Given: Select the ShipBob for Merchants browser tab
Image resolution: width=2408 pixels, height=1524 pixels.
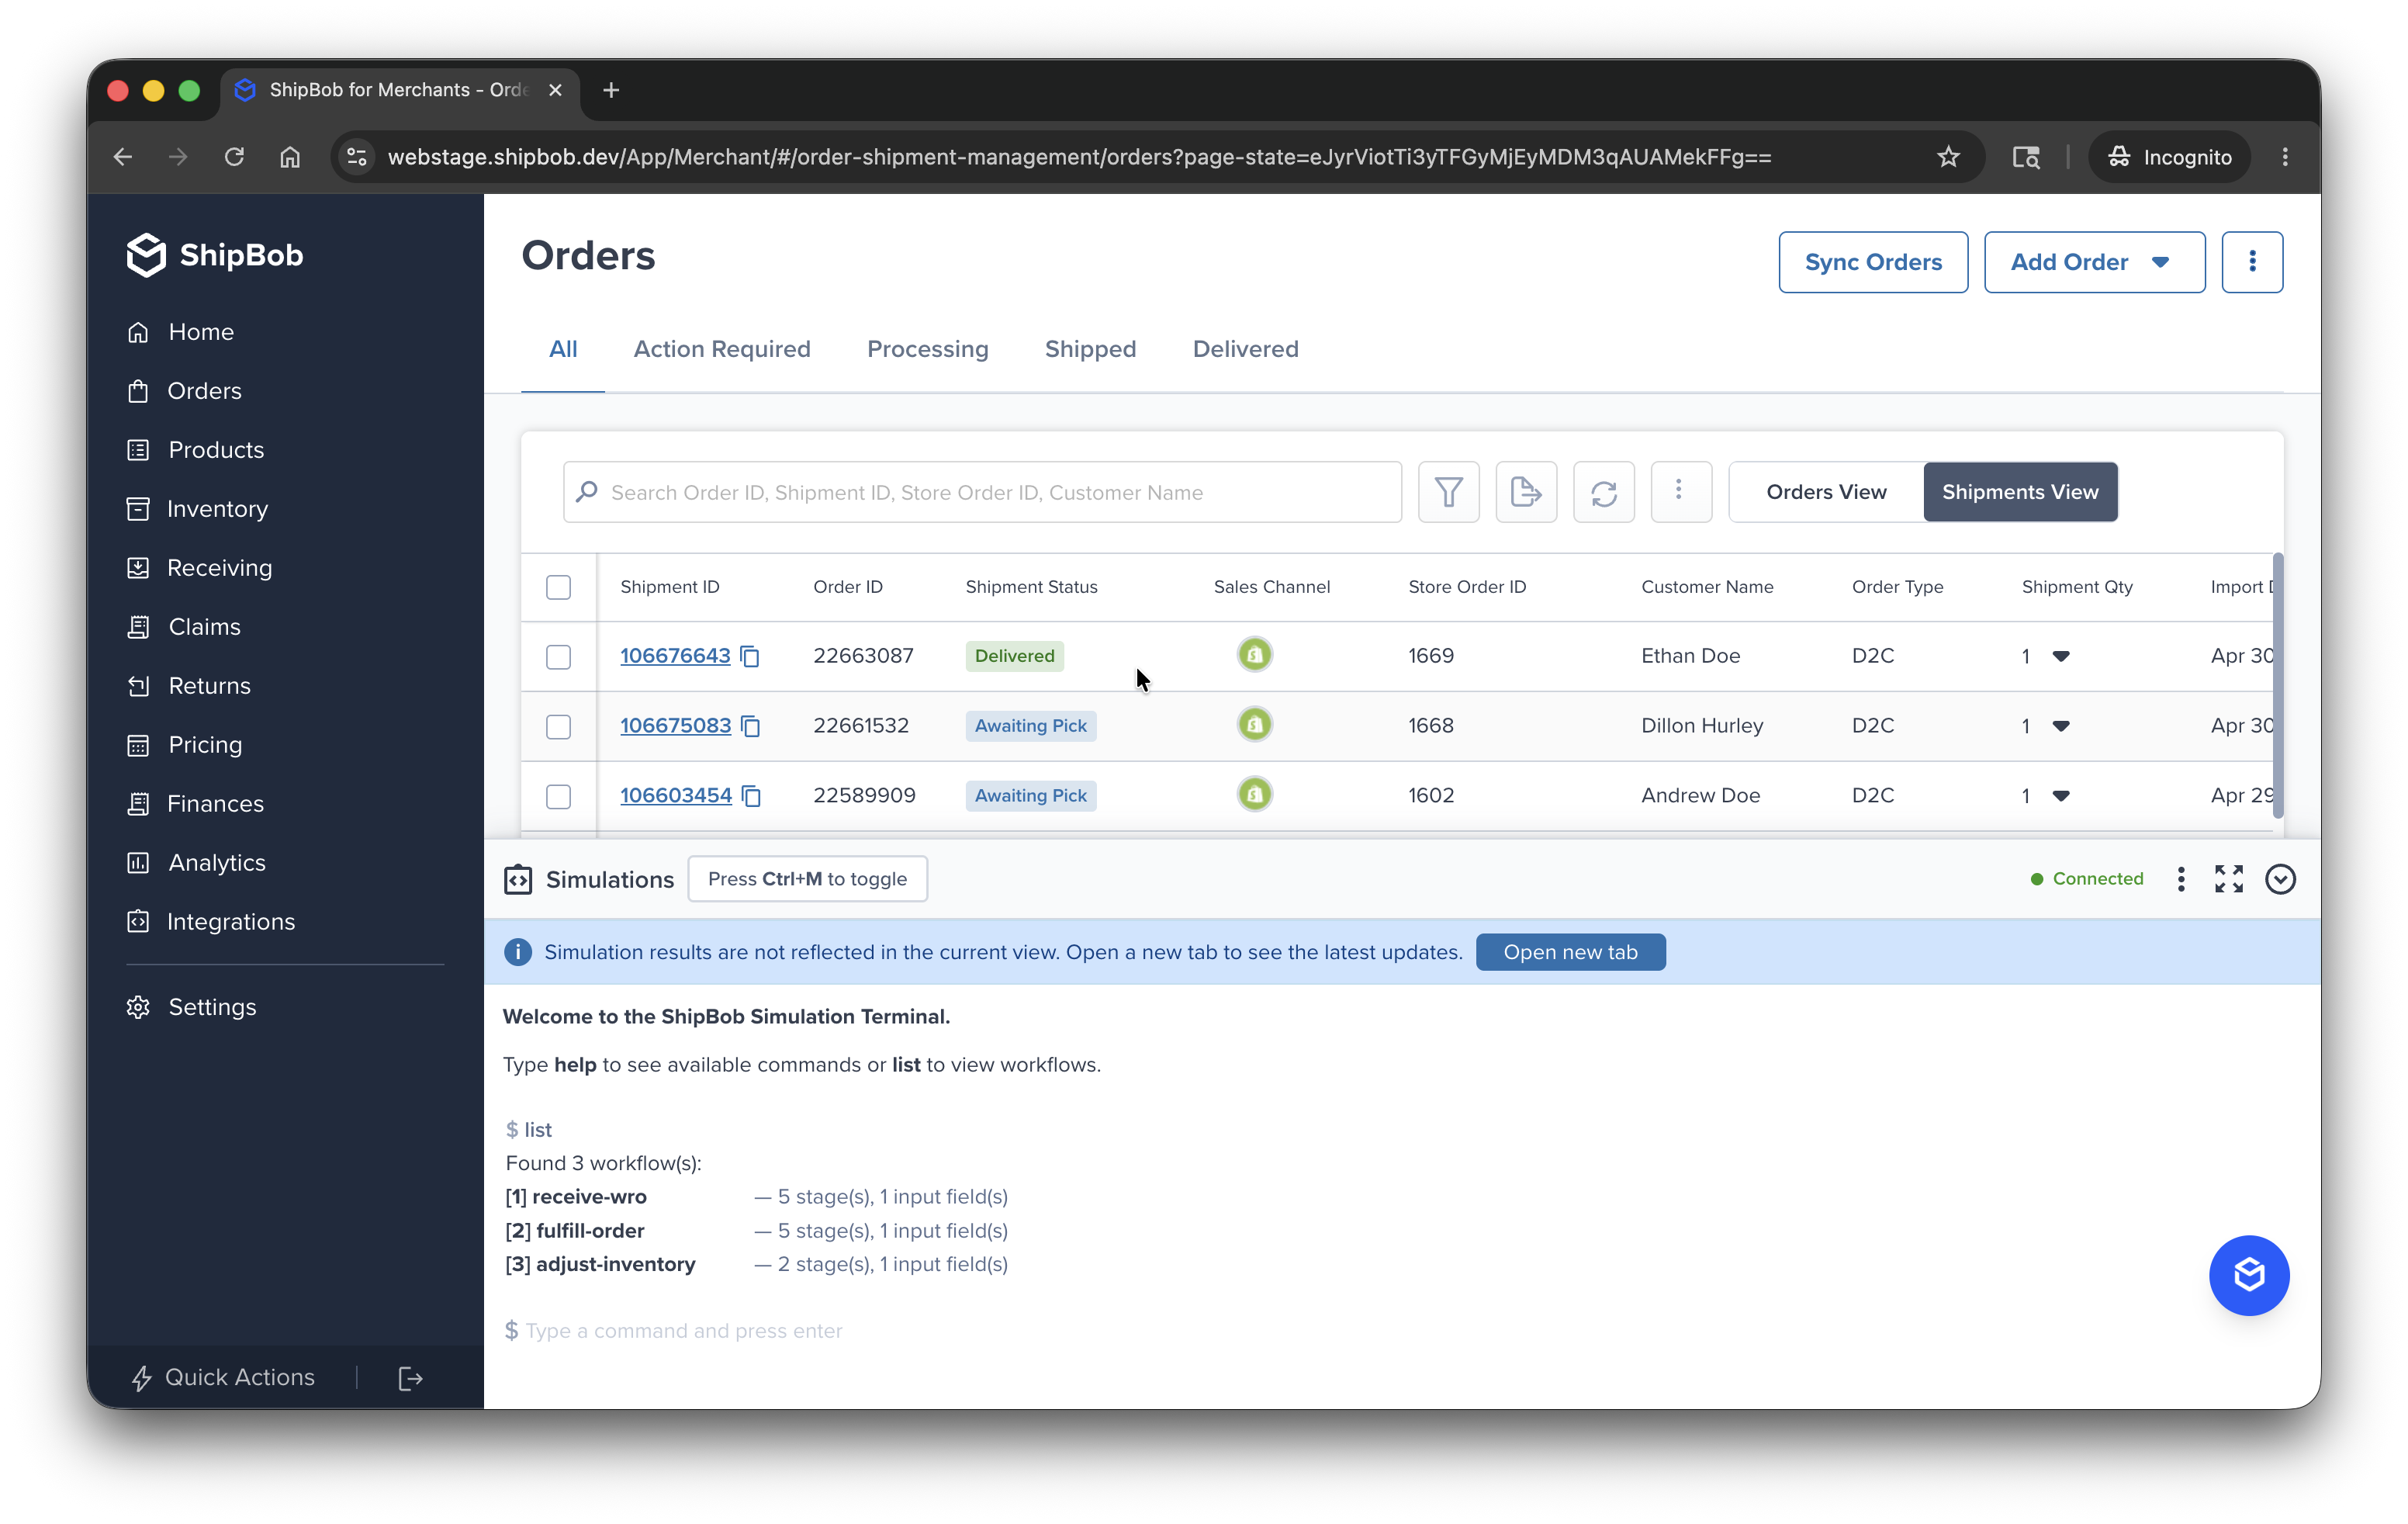Looking at the screenshot, I should coord(400,90).
